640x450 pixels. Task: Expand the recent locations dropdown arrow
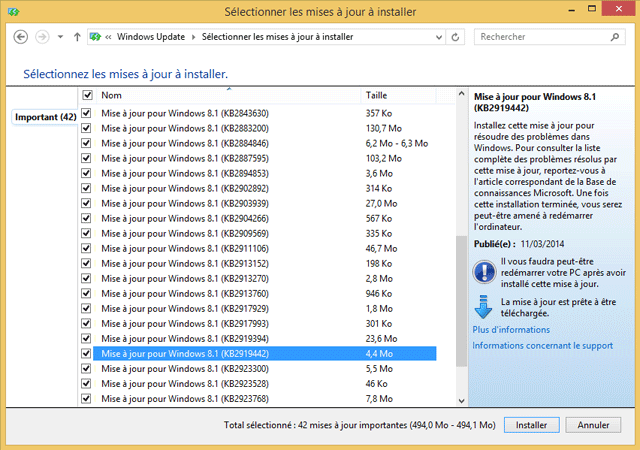[60, 37]
